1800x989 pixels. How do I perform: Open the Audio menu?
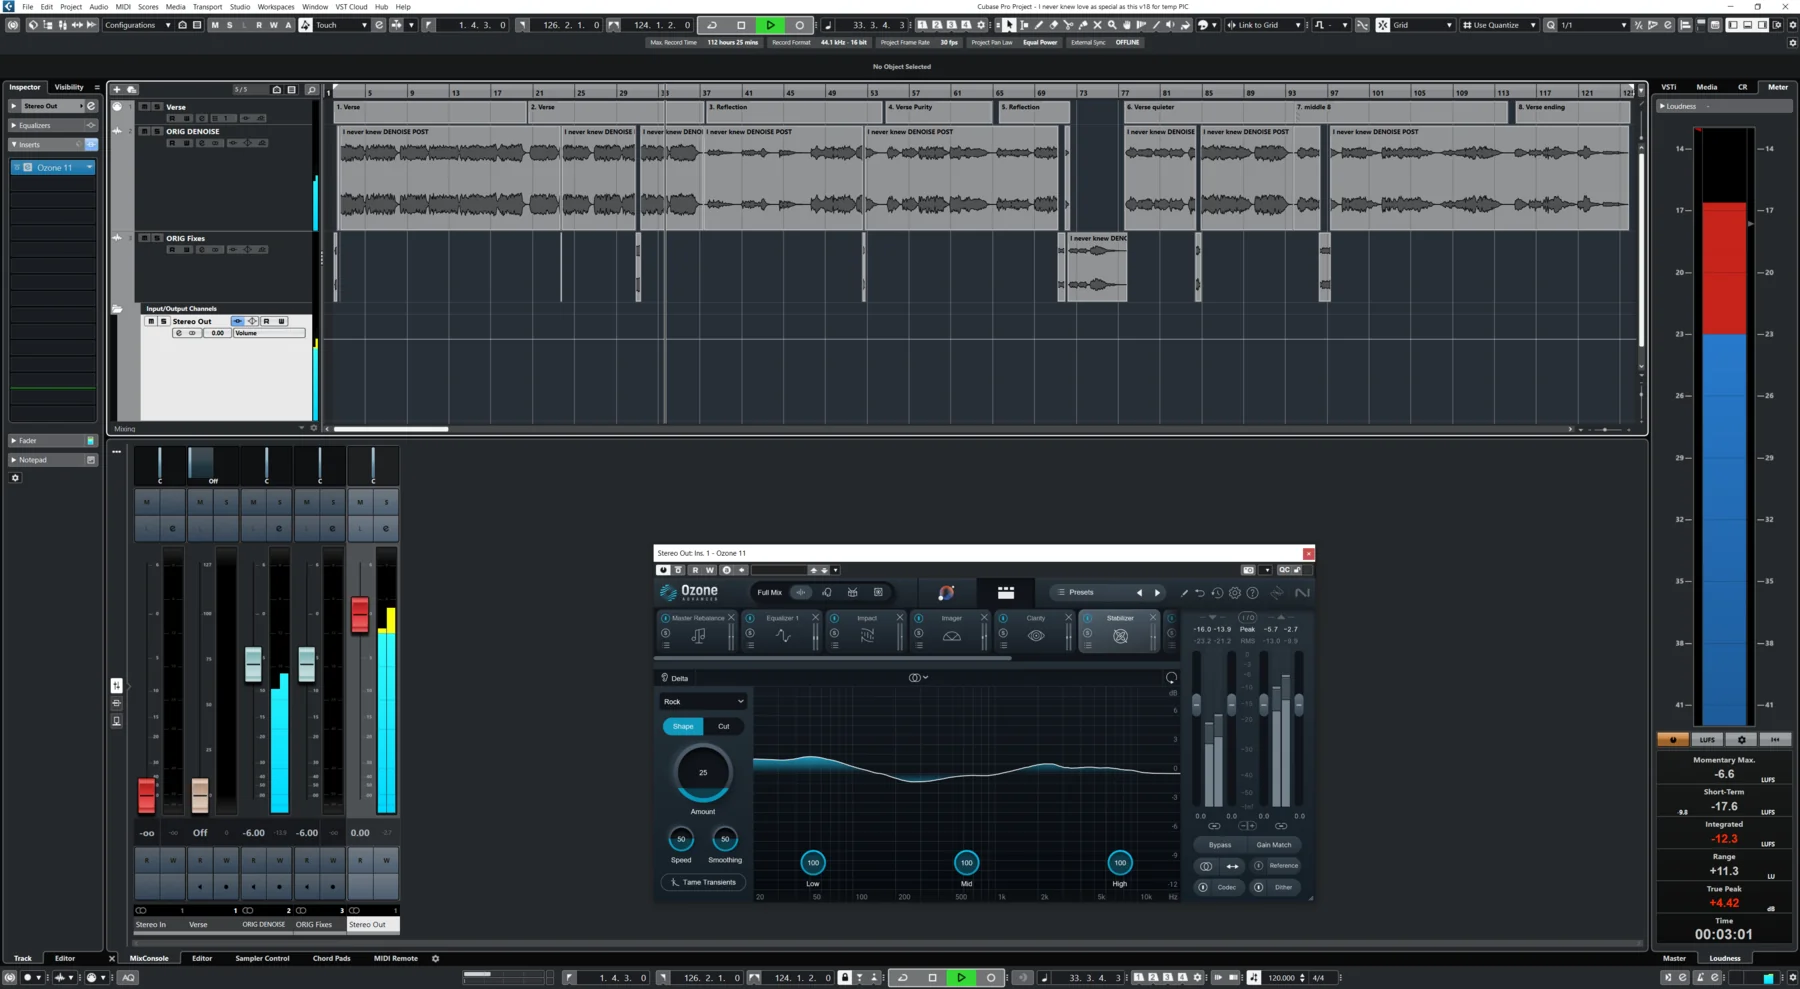coord(98,6)
